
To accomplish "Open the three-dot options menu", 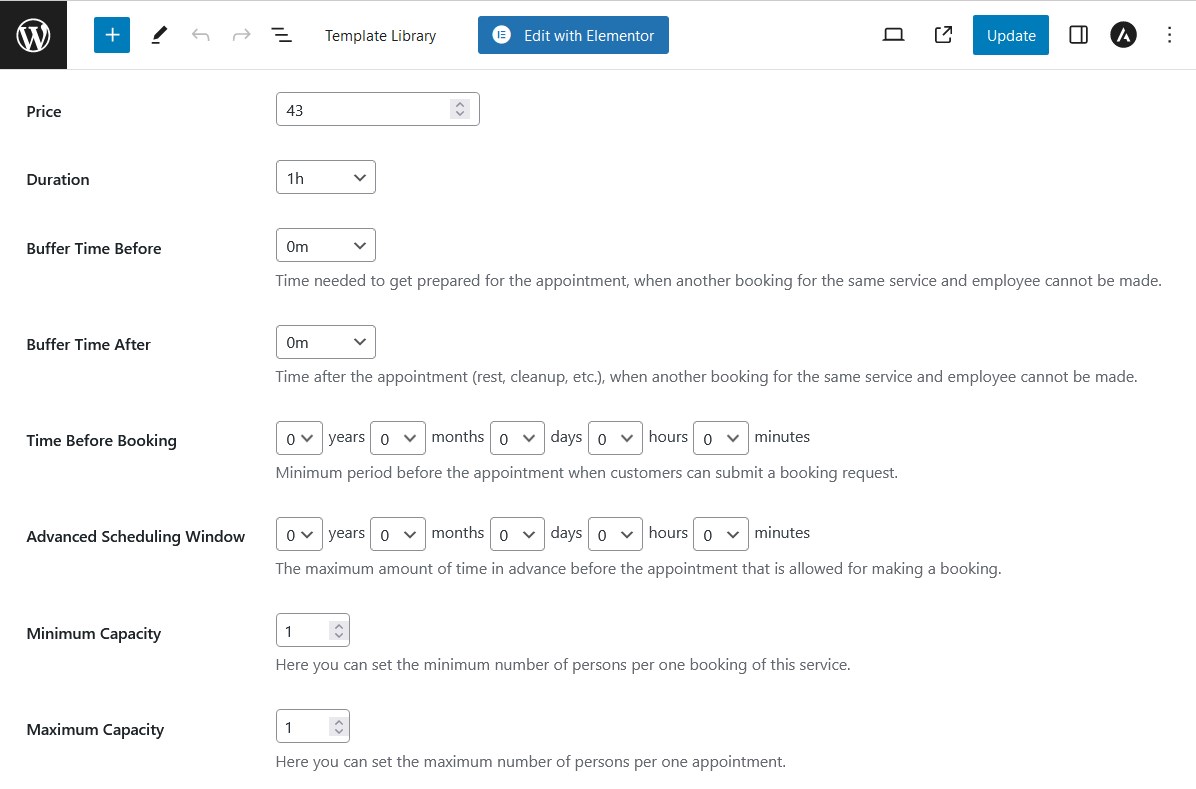I will (1169, 35).
